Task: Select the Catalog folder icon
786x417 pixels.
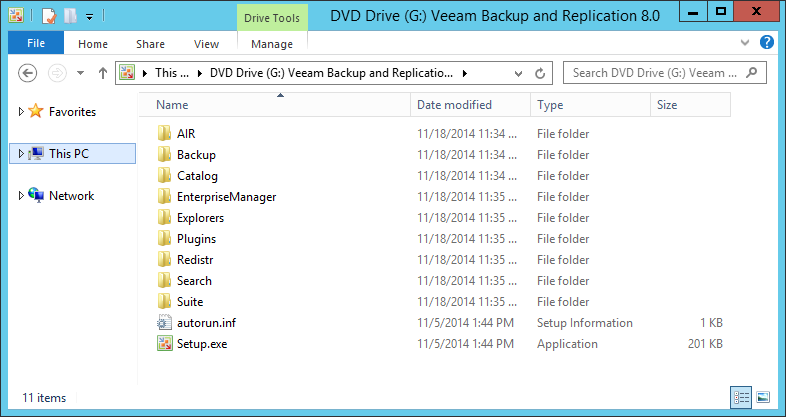Action: coord(164,175)
